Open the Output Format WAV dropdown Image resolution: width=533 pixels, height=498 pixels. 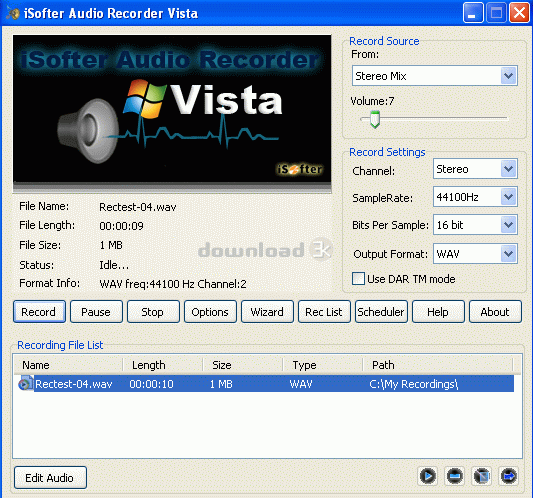pos(475,254)
